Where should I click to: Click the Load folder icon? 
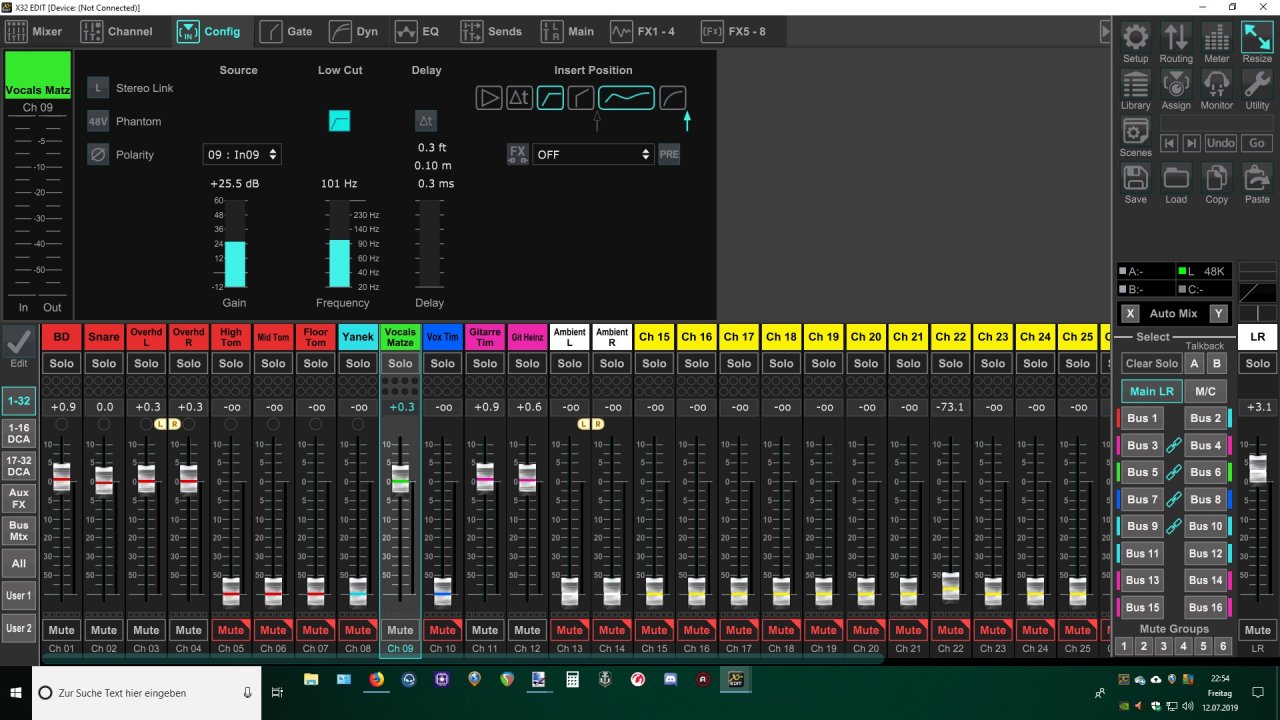pos(1176,178)
